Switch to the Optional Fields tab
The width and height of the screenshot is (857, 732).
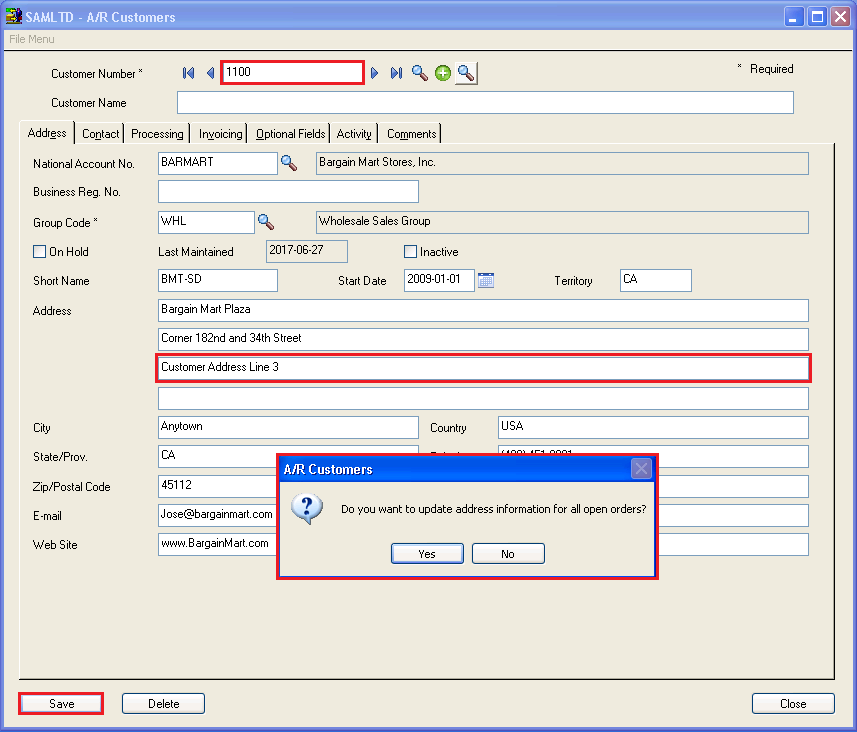point(290,134)
